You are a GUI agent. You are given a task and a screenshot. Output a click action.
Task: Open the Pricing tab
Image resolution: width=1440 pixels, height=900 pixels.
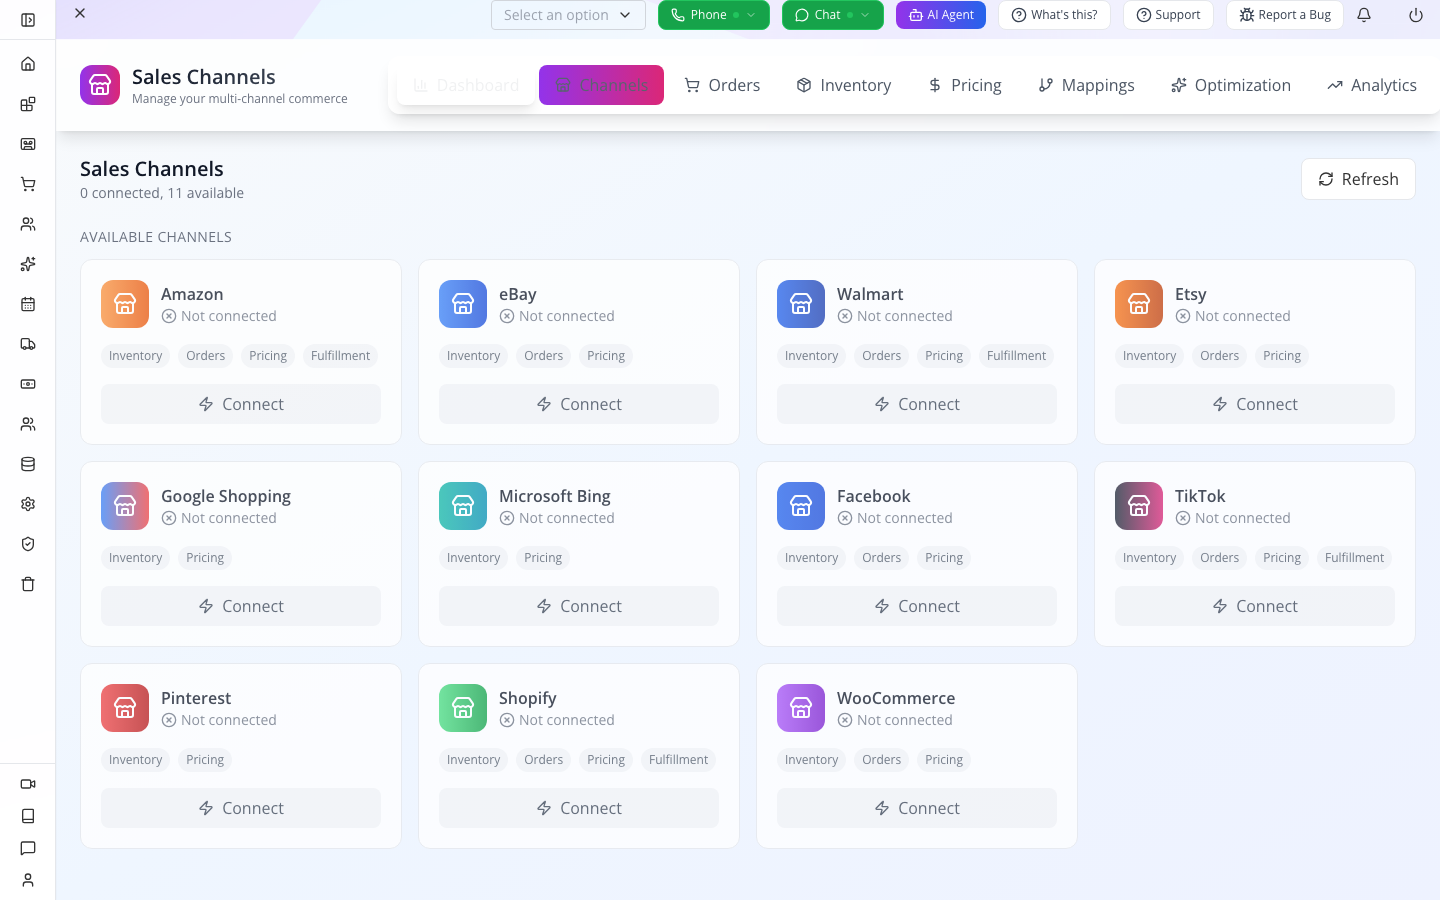(965, 85)
